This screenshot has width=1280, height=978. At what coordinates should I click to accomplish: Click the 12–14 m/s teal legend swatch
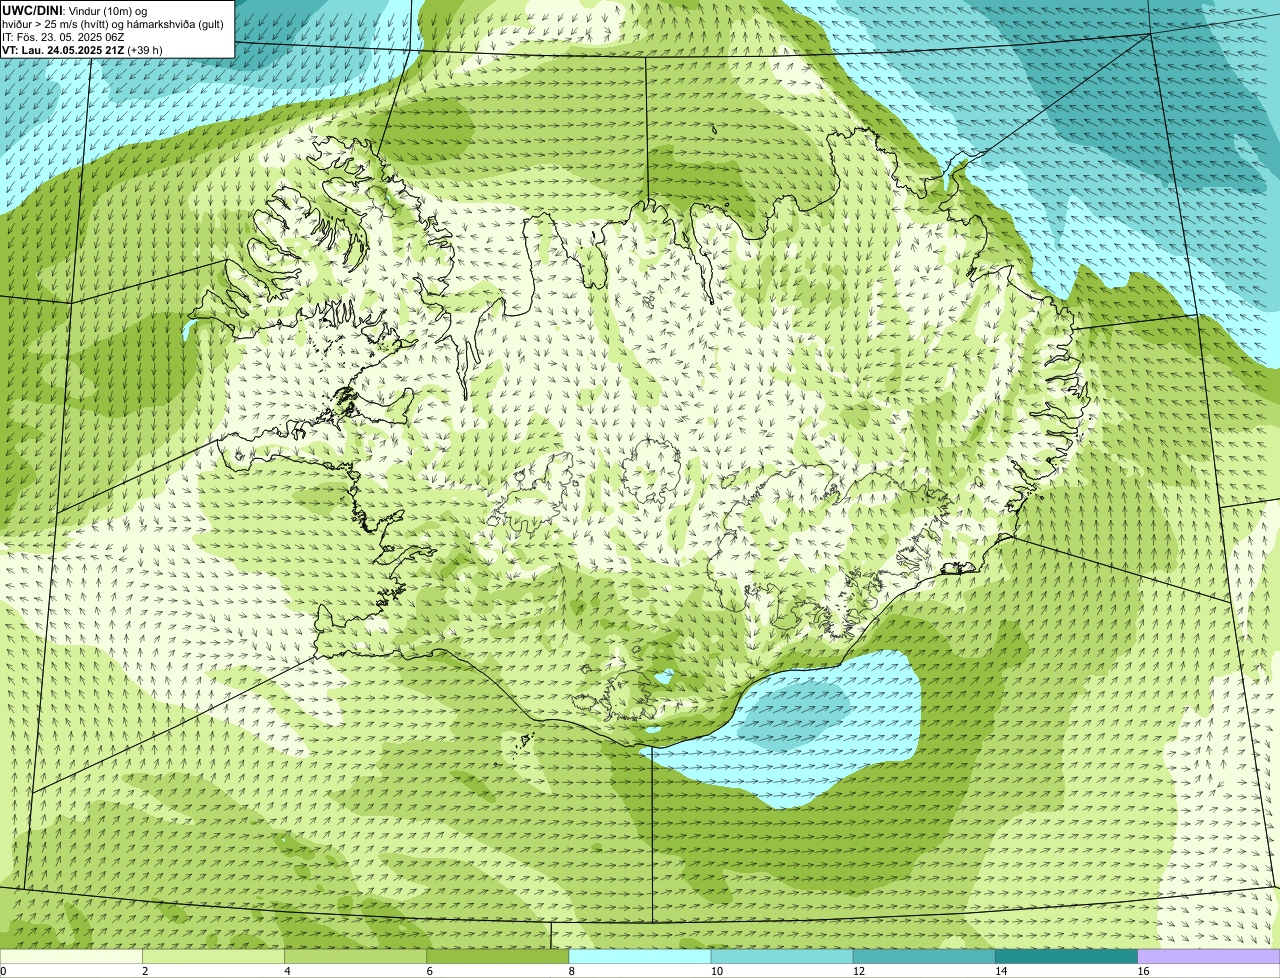pos(924,956)
